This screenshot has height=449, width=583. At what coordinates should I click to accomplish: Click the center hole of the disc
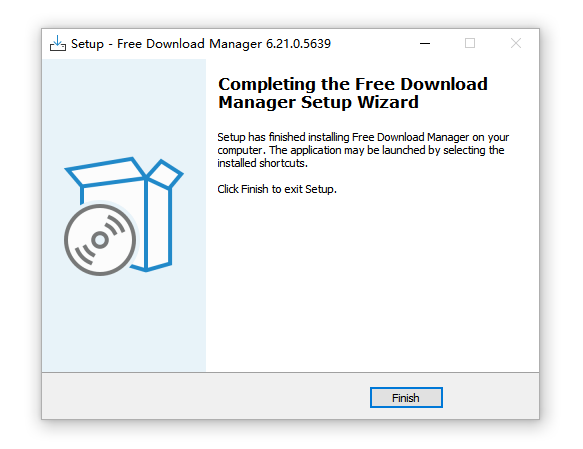point(100,240)
